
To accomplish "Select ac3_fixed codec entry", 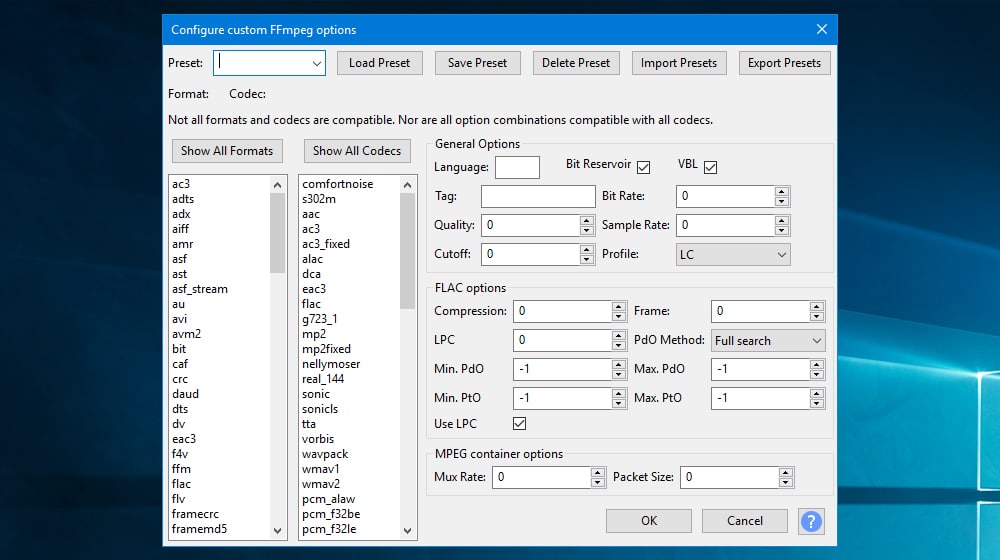I will [326, 244].
